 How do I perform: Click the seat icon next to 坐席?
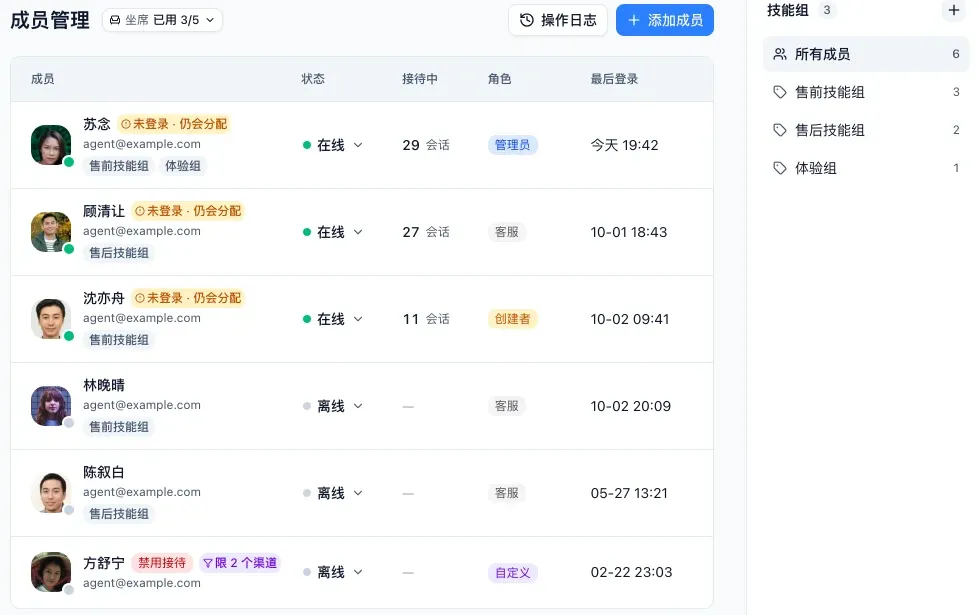pos(115,20)
